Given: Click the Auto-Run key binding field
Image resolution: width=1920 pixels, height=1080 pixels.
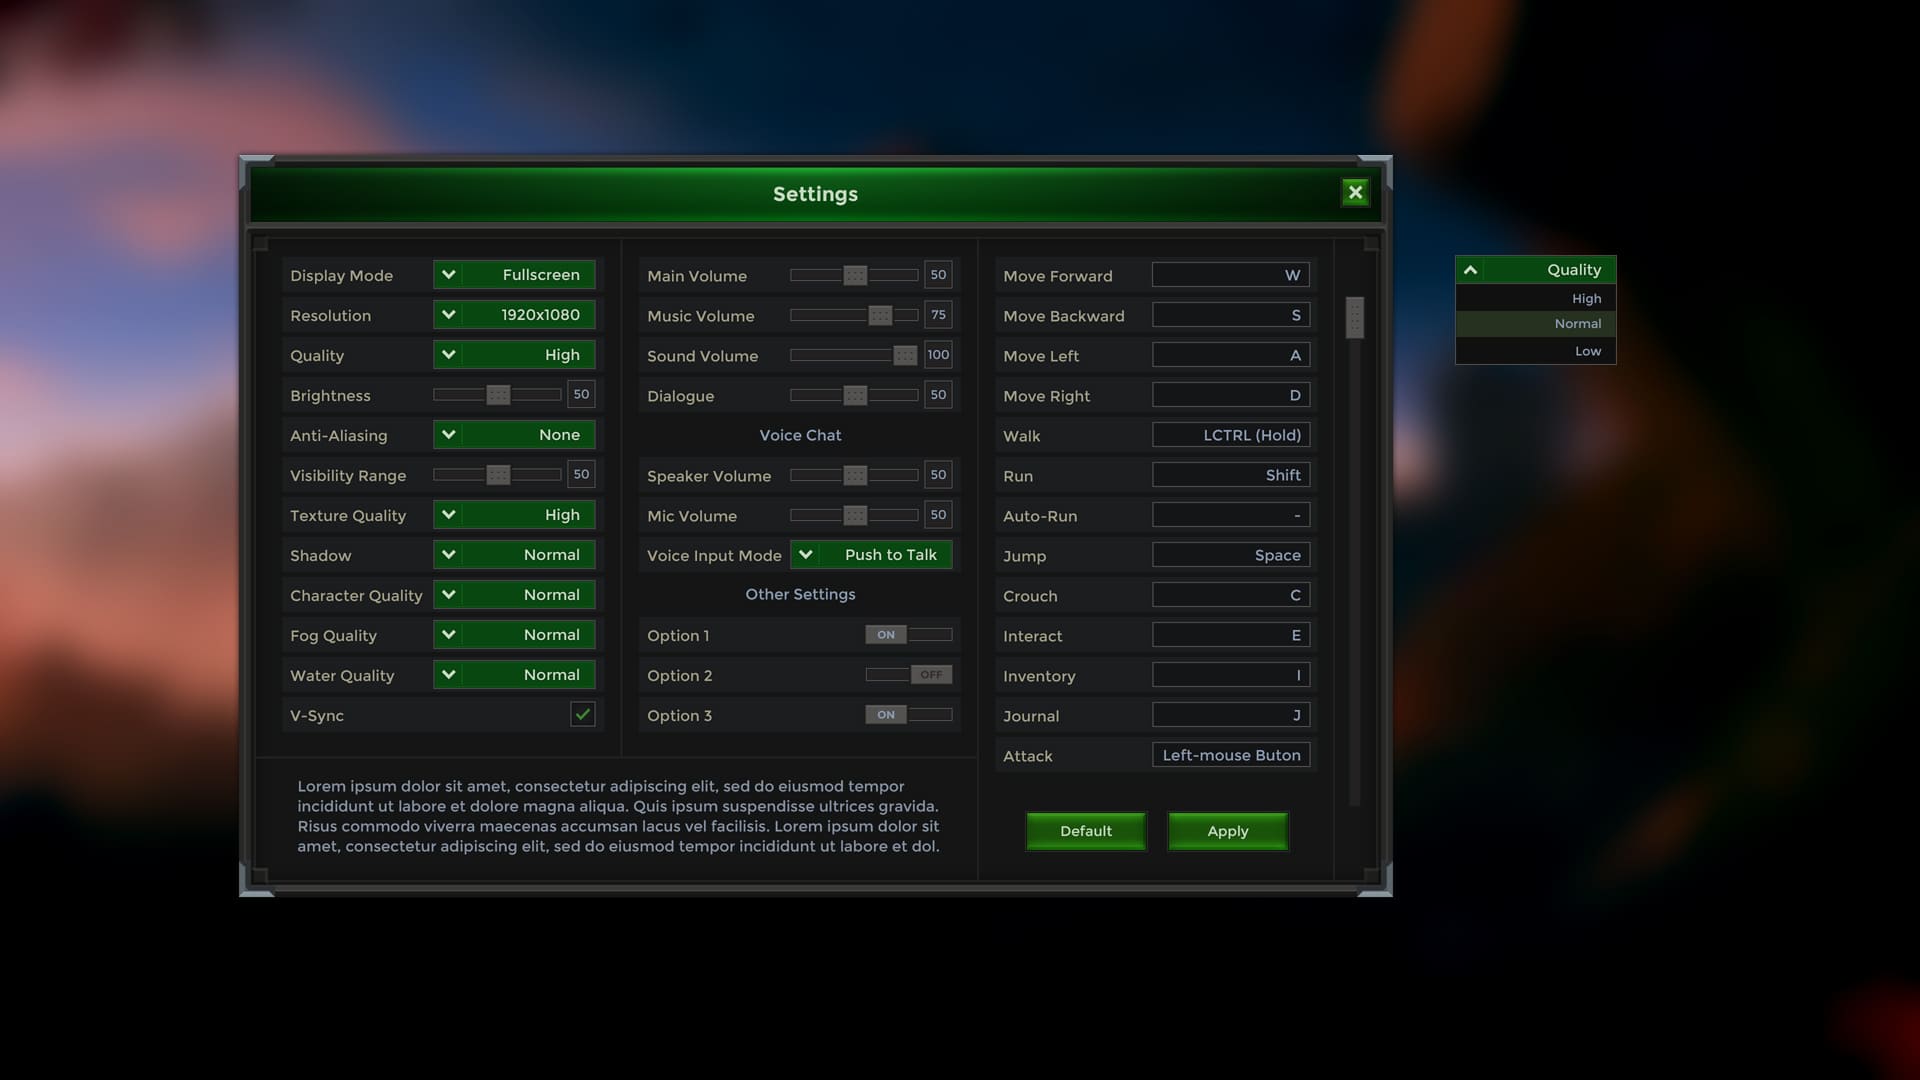Looking at the screenshot, I should [x=1231, y=515].
